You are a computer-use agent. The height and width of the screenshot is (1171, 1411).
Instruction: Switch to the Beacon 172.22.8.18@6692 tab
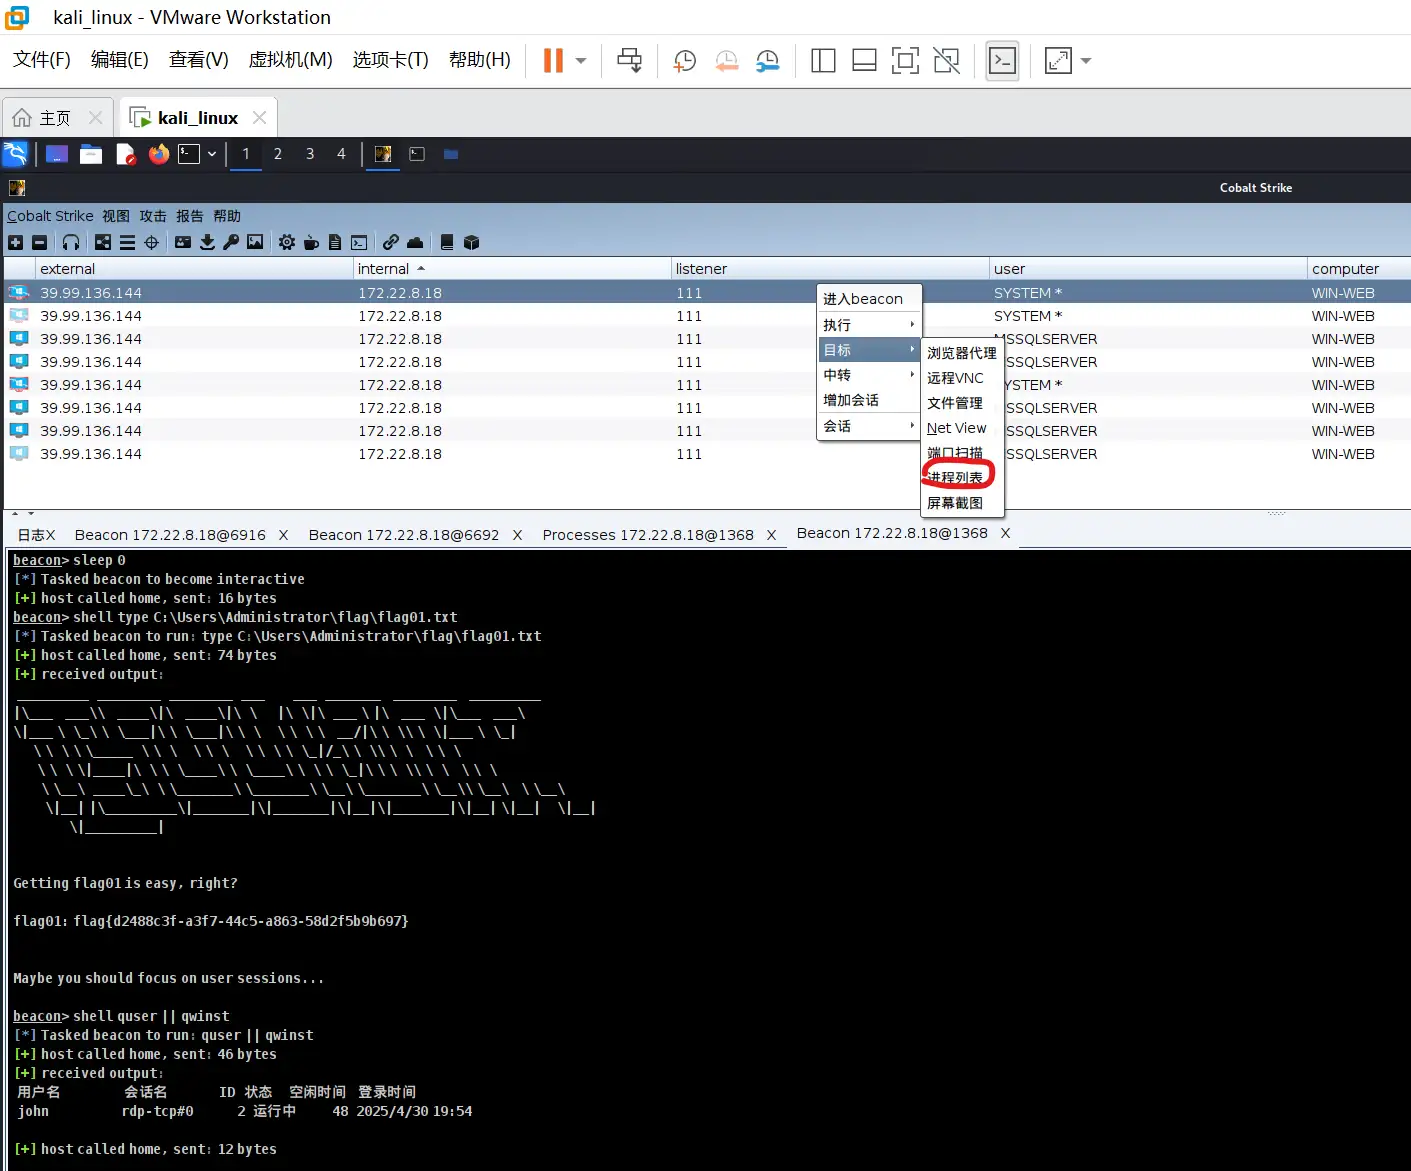coord(404,535)
